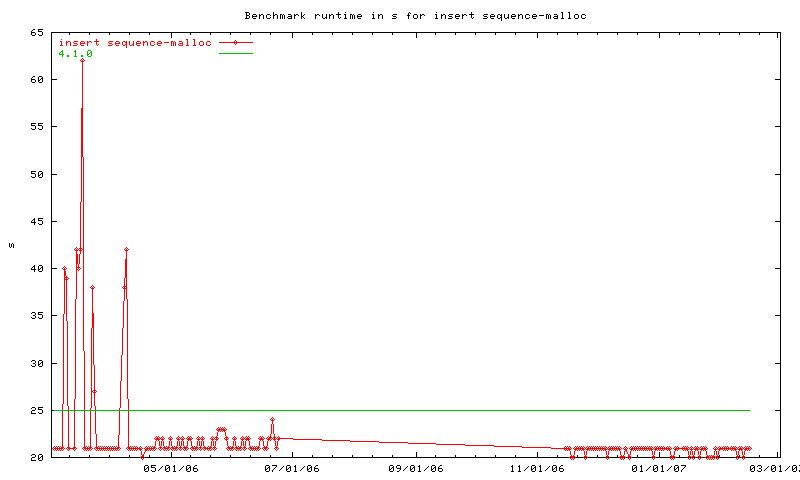The width and height of the screenshot is (800, 480).
Task: Click the y-axis label '25'
Action: pos(37,411)
